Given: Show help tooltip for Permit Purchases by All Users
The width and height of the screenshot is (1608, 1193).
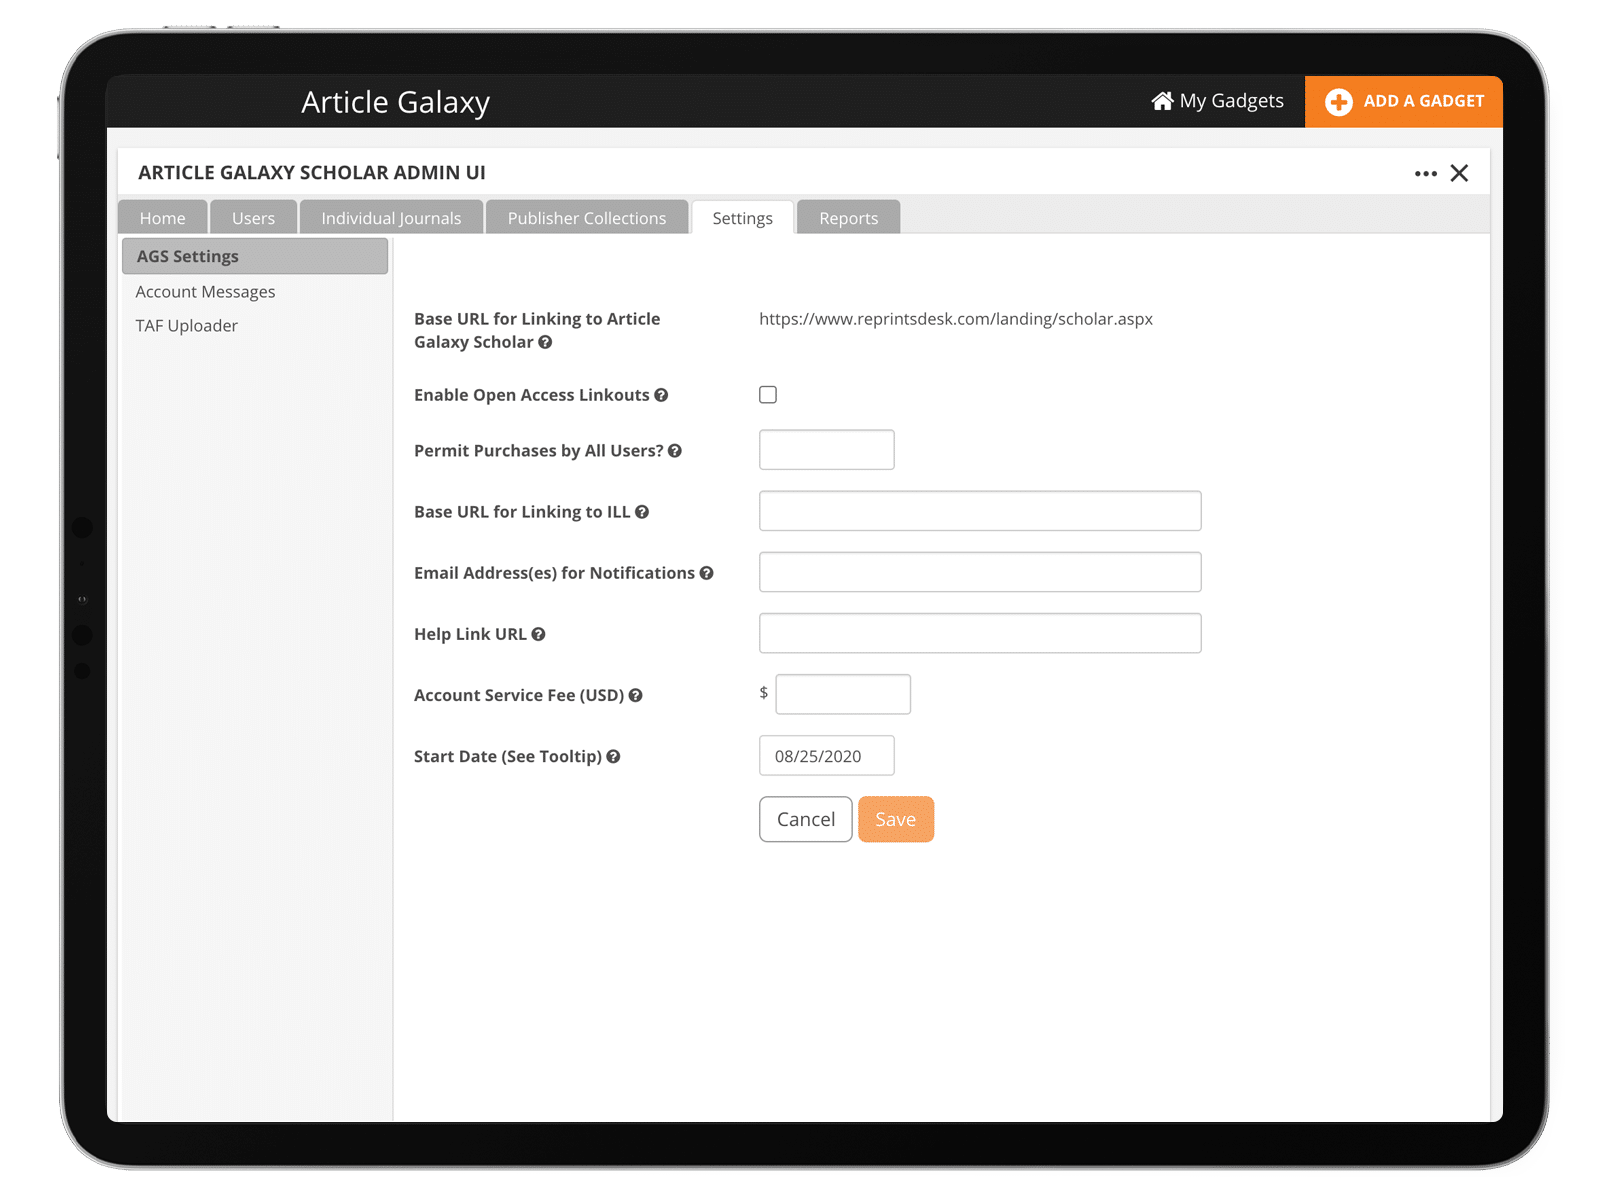Looking at the screenshot, I should pos(675,451).
